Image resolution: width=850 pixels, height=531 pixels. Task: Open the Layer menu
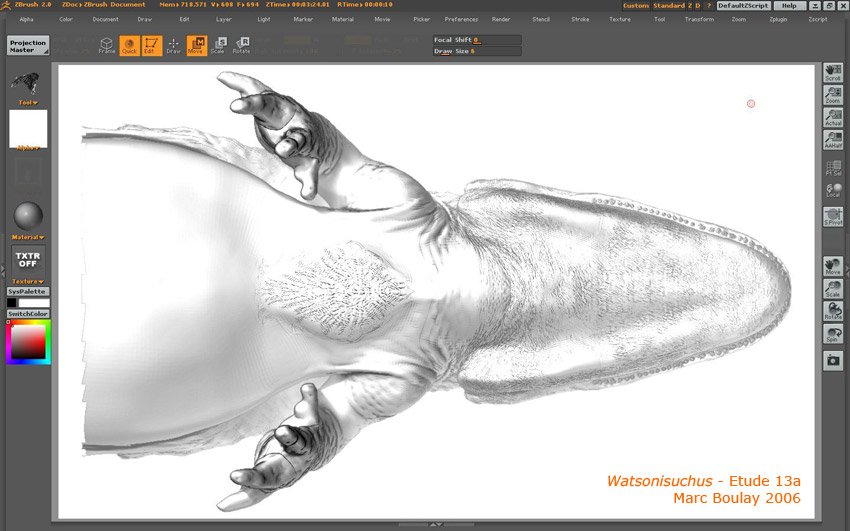(x=224, y=20)
